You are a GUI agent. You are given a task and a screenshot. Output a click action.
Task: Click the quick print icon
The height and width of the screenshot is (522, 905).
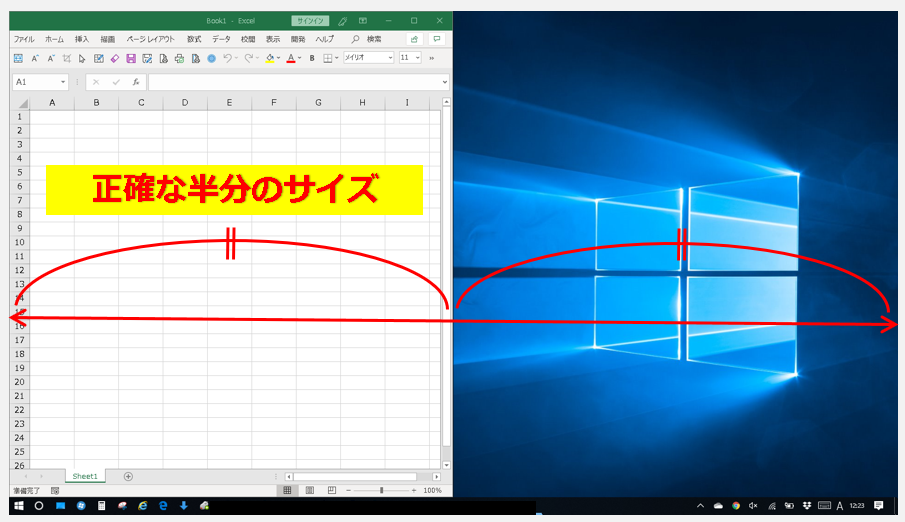(x=179, y=58)
